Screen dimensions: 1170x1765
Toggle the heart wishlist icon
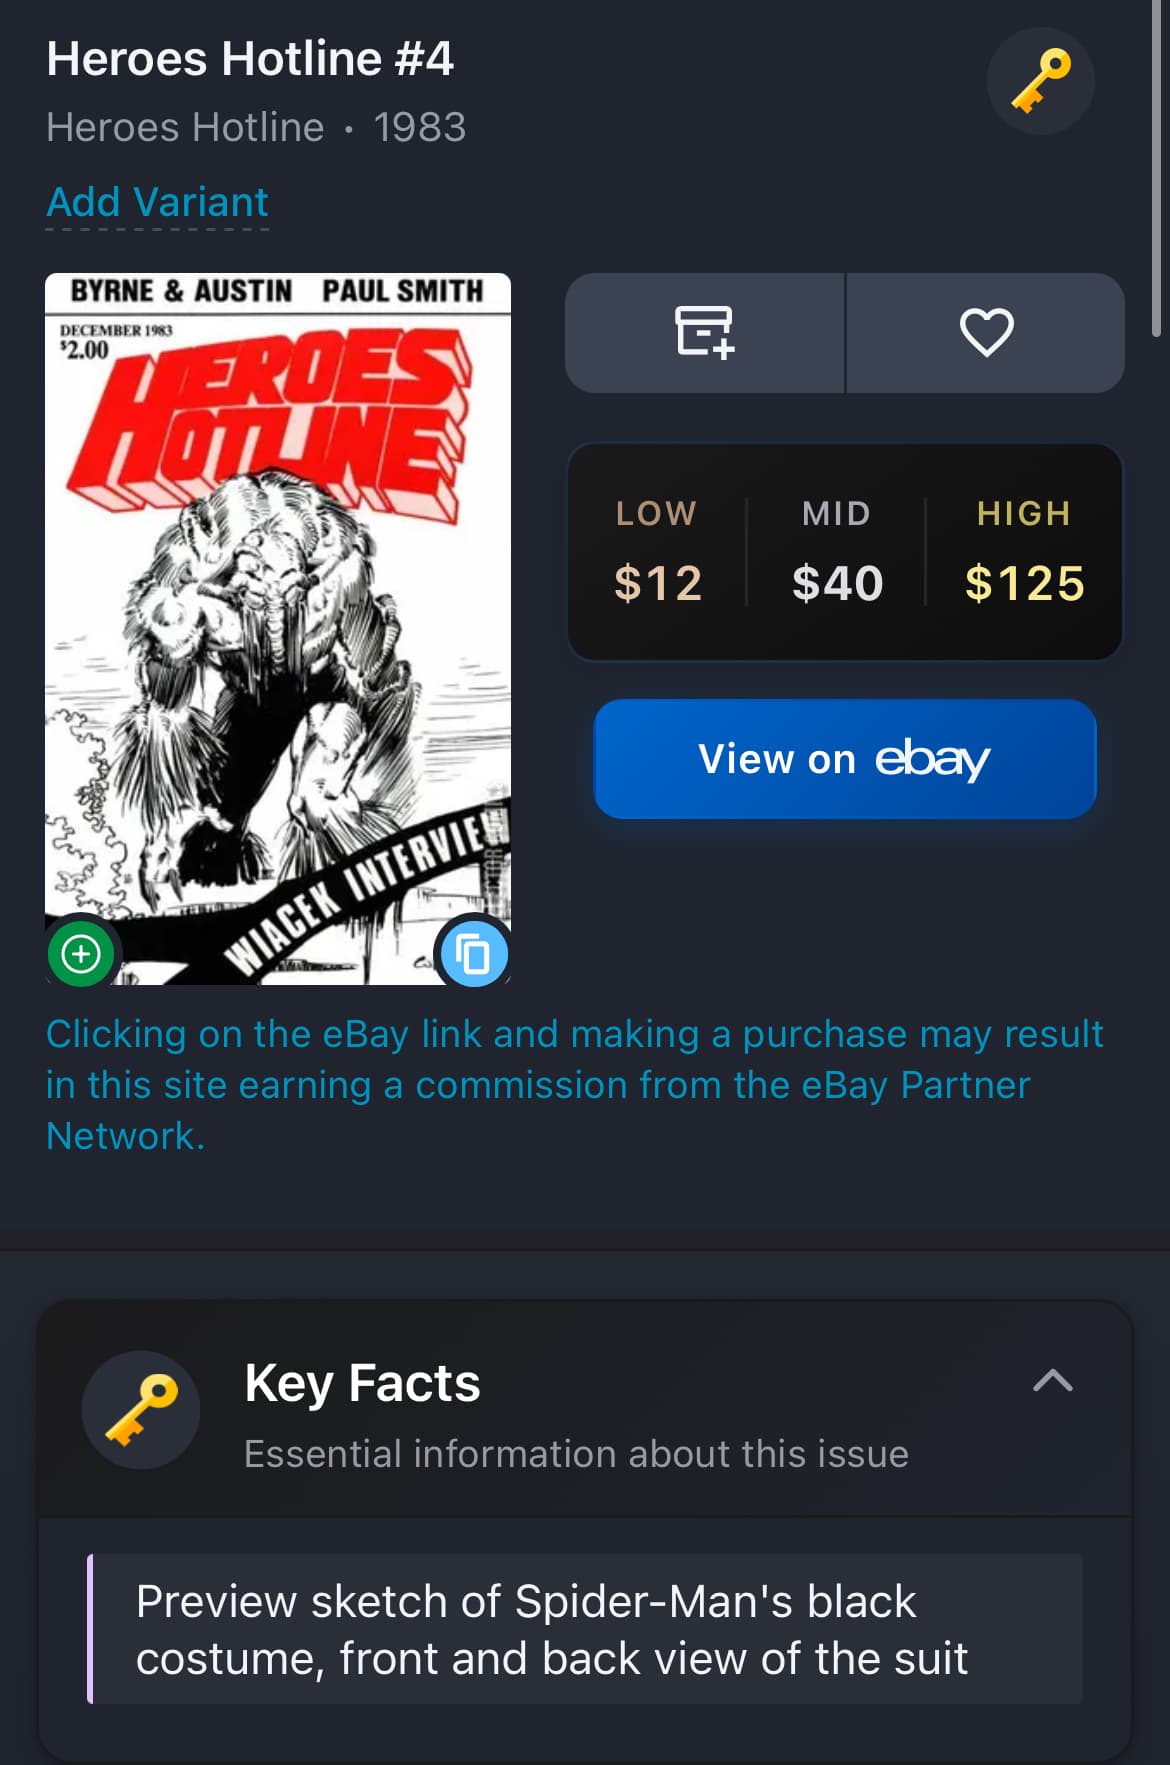(x=986, y=332)
